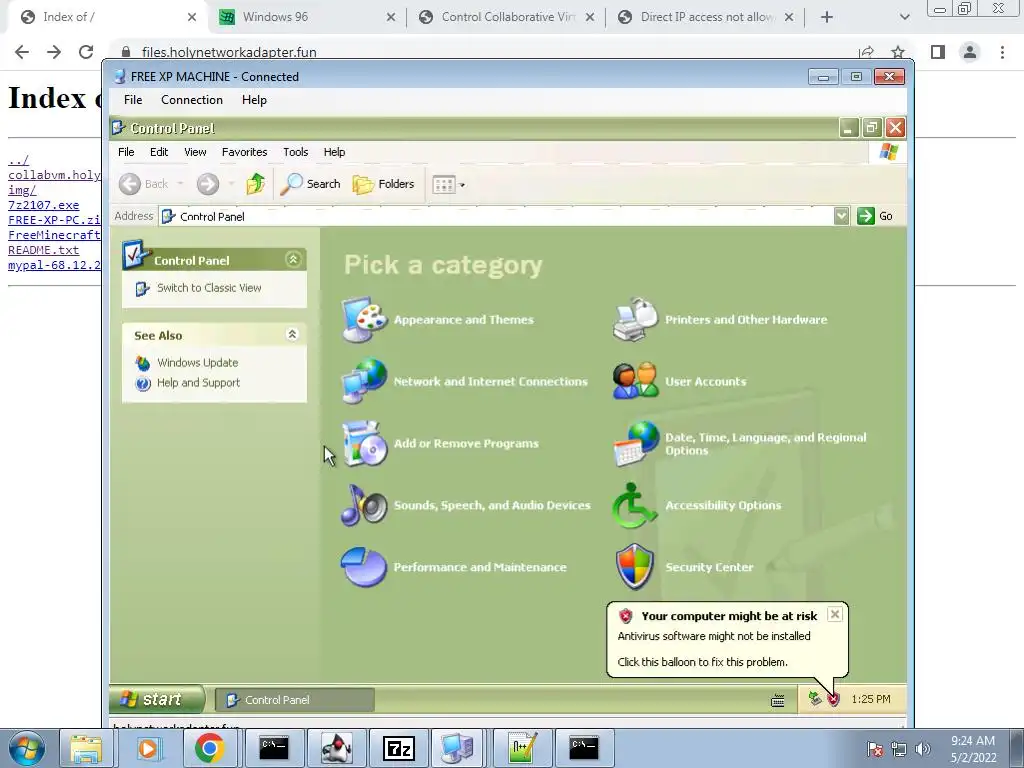The width and height of the screenshot is (1024, 768).
Task: Open the Chrome three-dot menu
Action: 1002,52
